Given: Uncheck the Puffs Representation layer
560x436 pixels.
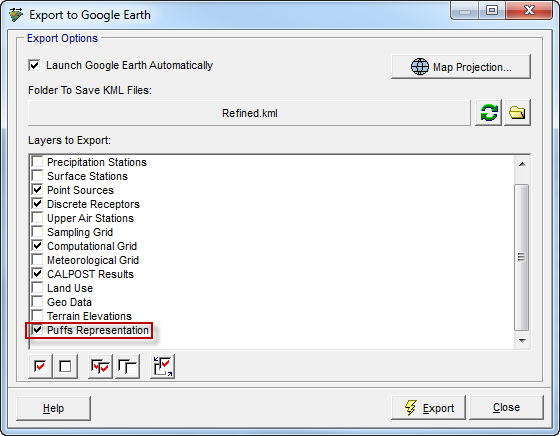Looking at the screenshot, I should click(37, 330).
